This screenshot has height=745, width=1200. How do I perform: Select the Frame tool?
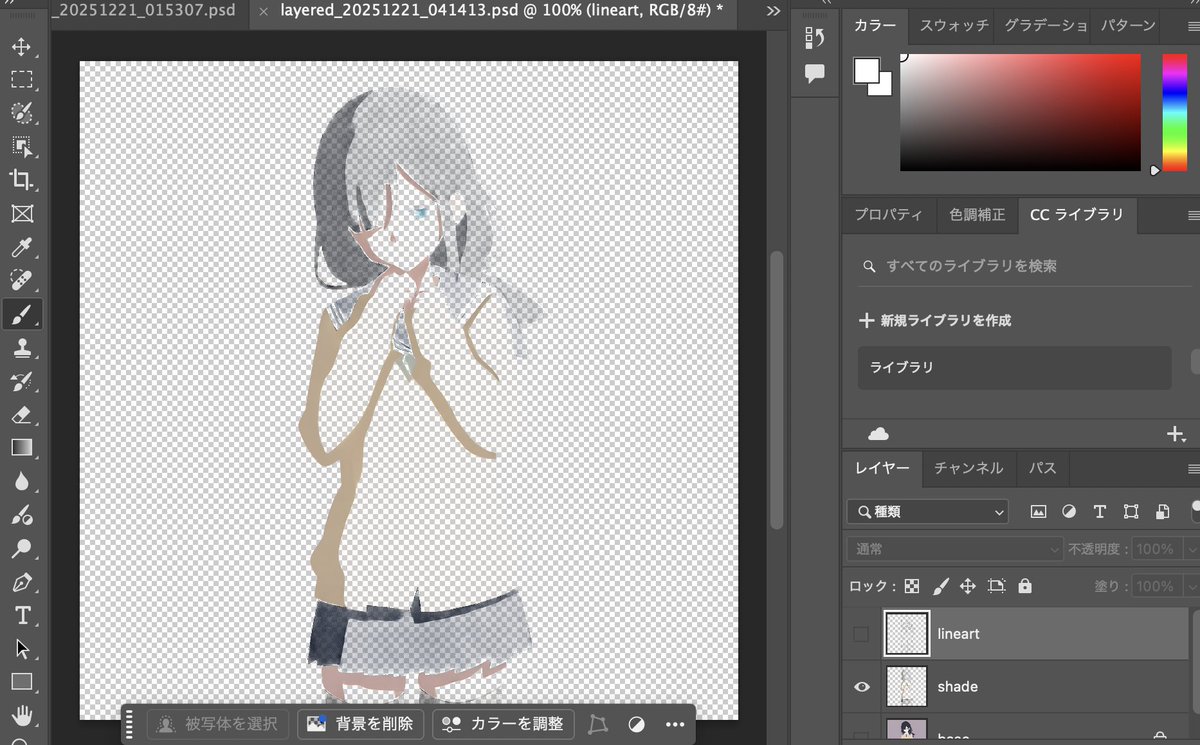pos(21,213)
